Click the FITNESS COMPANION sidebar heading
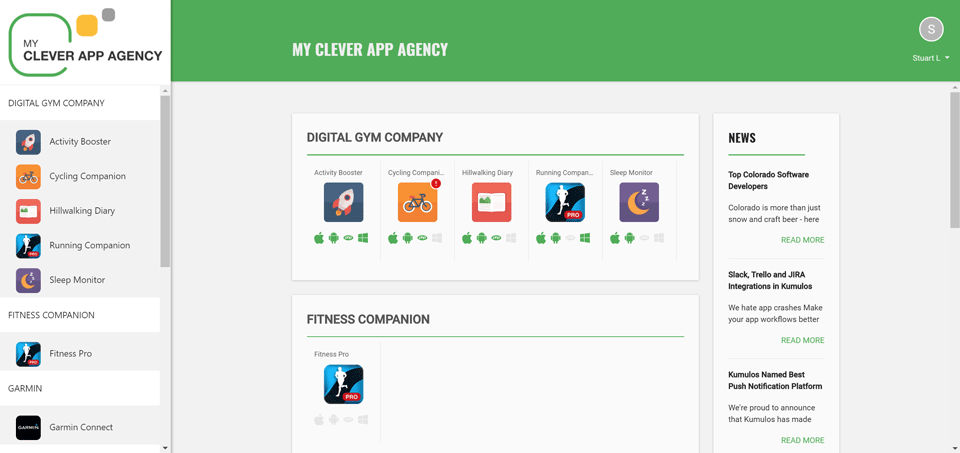This screenshot has width=960, height=453. pyautogui.click(x=51, y=315)
